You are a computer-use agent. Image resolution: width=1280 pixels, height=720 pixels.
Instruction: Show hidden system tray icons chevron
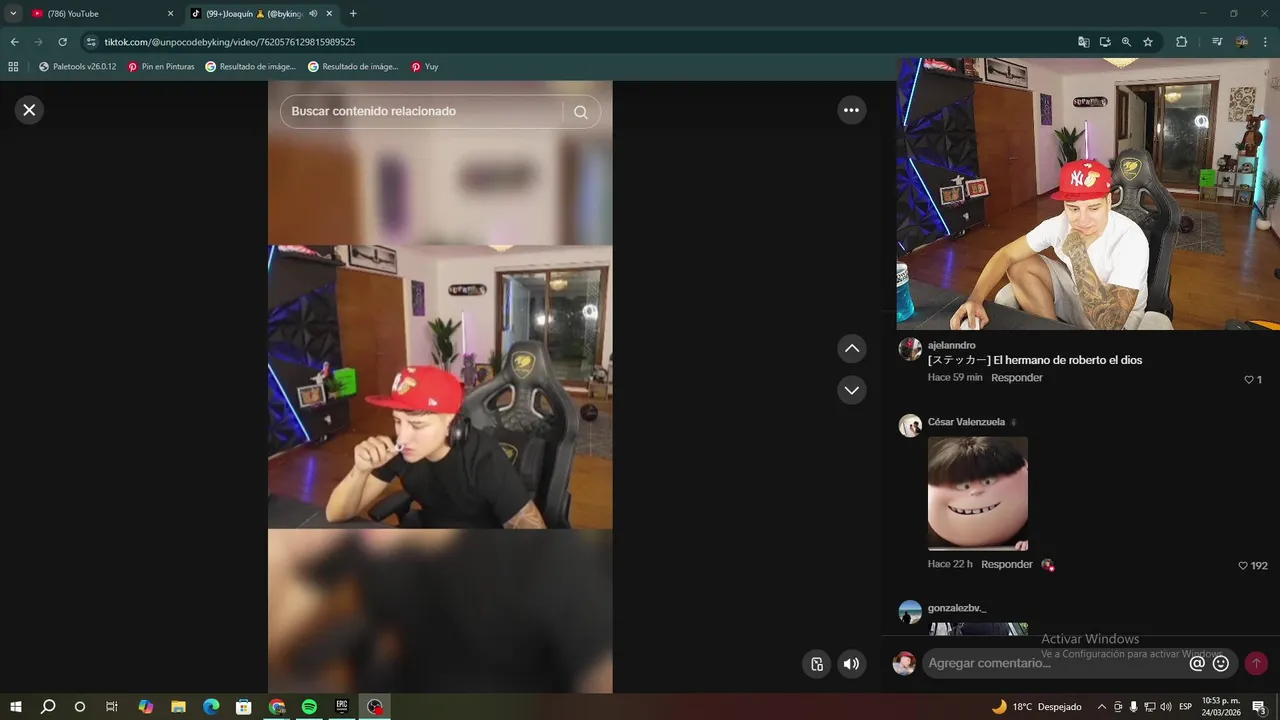[x=1102, y=707]
